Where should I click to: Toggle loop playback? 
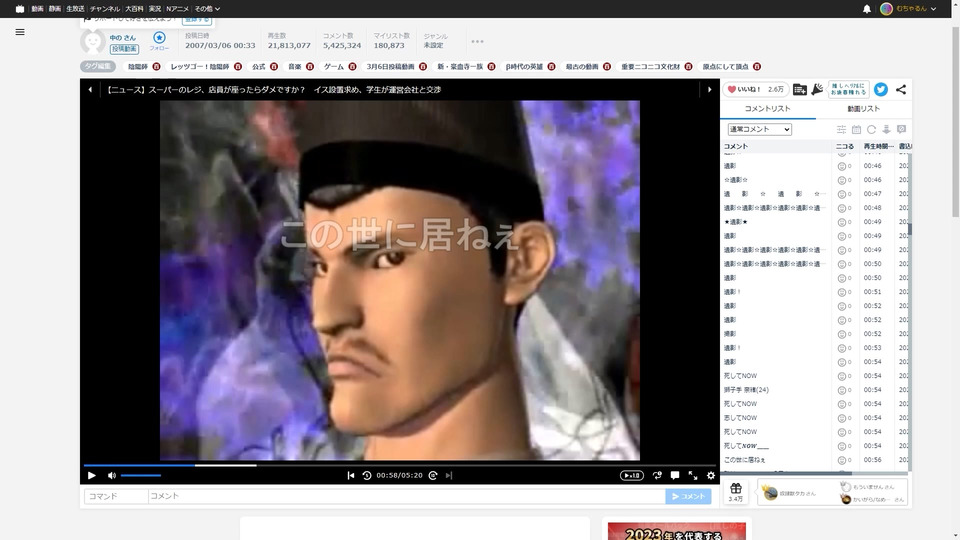pos(657,475)
